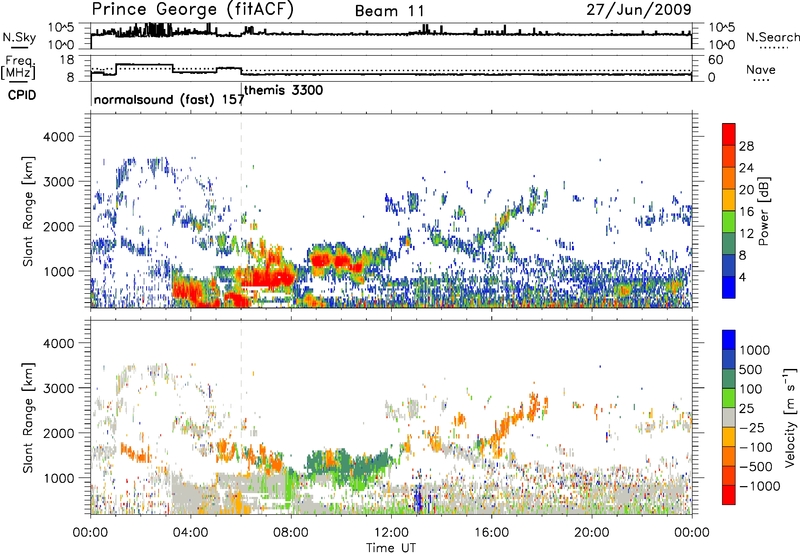800x554 pixels.
Task: Click the 'normalsound (fast) 157' CPID text
Action: (x=169, y=99)
